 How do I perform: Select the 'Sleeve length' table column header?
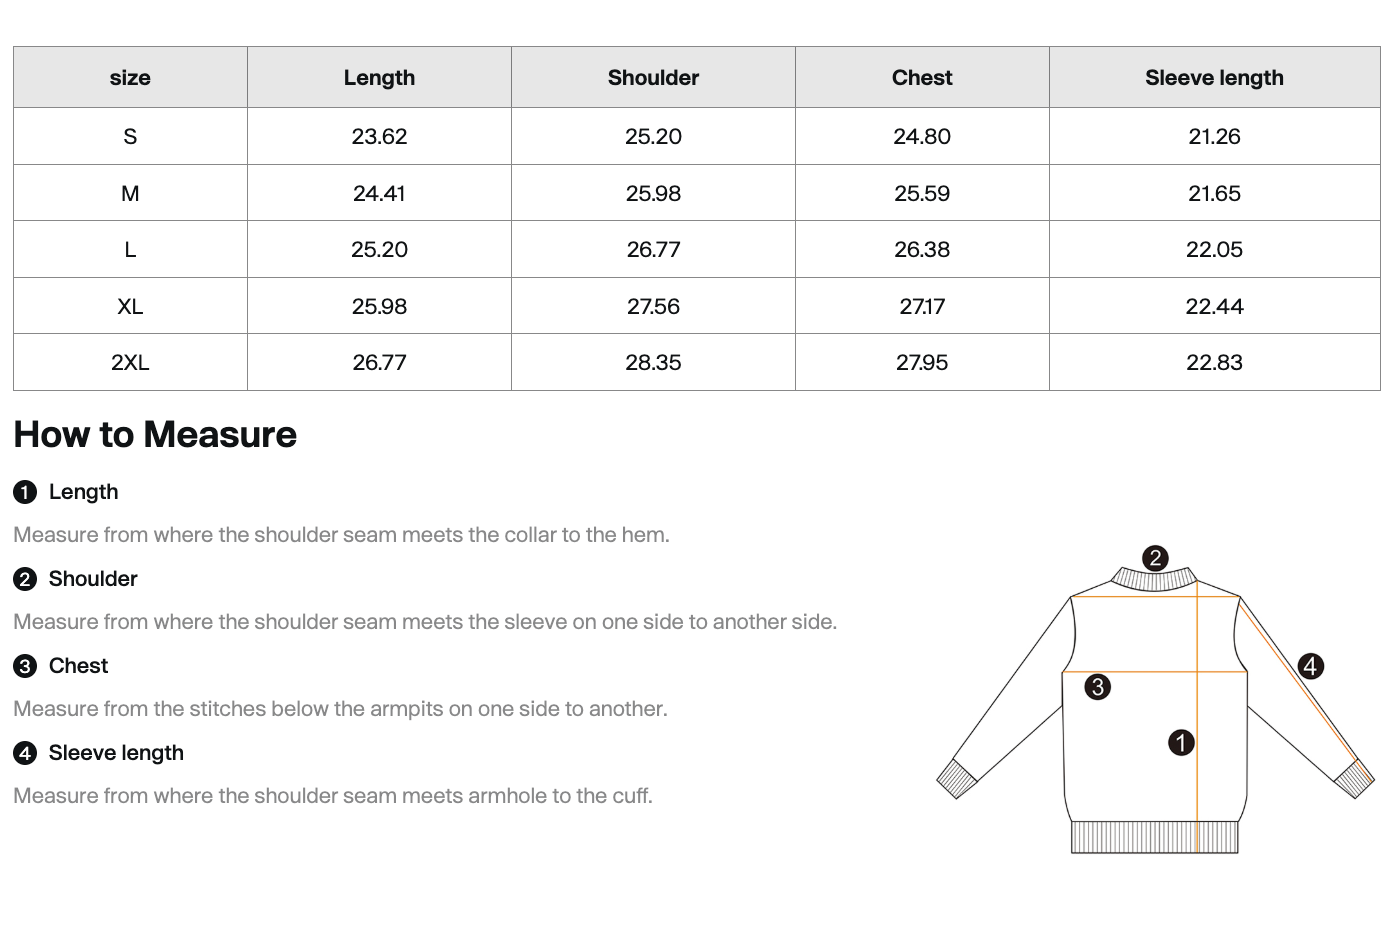pyautogui.click(x=1214, y=78)
